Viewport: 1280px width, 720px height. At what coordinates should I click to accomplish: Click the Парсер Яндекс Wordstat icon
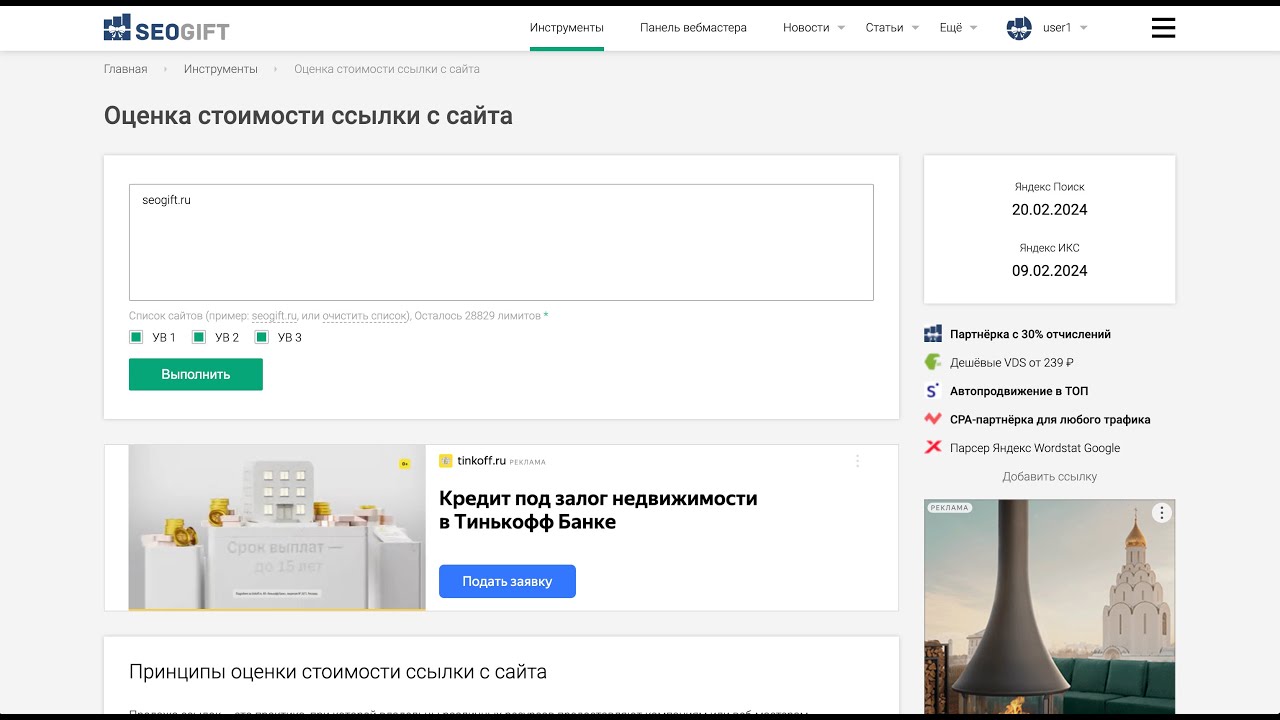click(x=933, y=448)
